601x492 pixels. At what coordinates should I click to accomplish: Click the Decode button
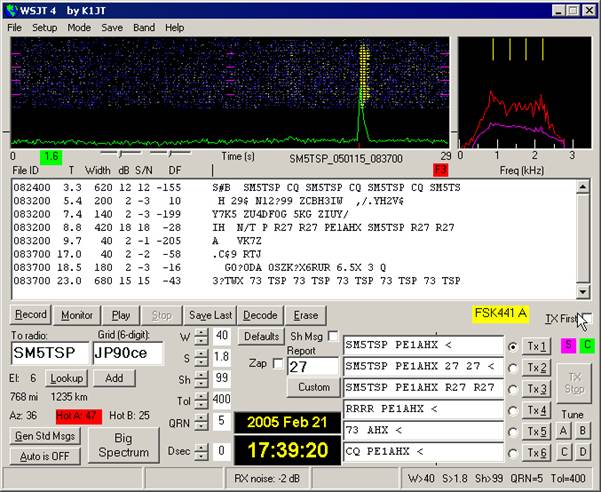pos(260,314)
